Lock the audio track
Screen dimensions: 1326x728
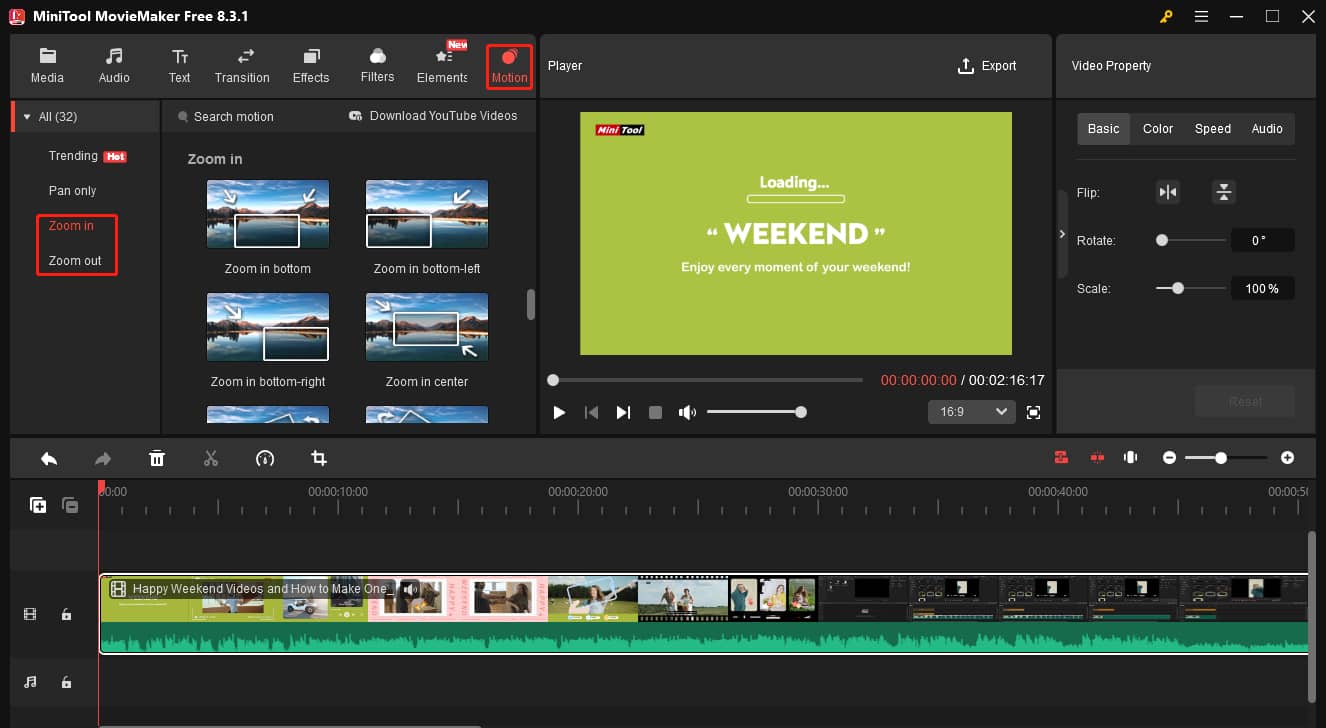(66, 681)
